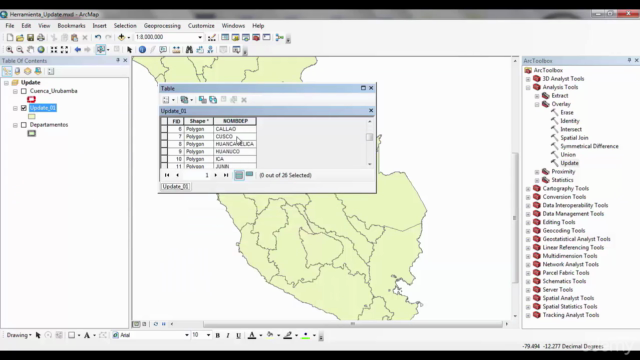
Task: List by Visibility in Table Of Contents
Action: coord(27,71)
